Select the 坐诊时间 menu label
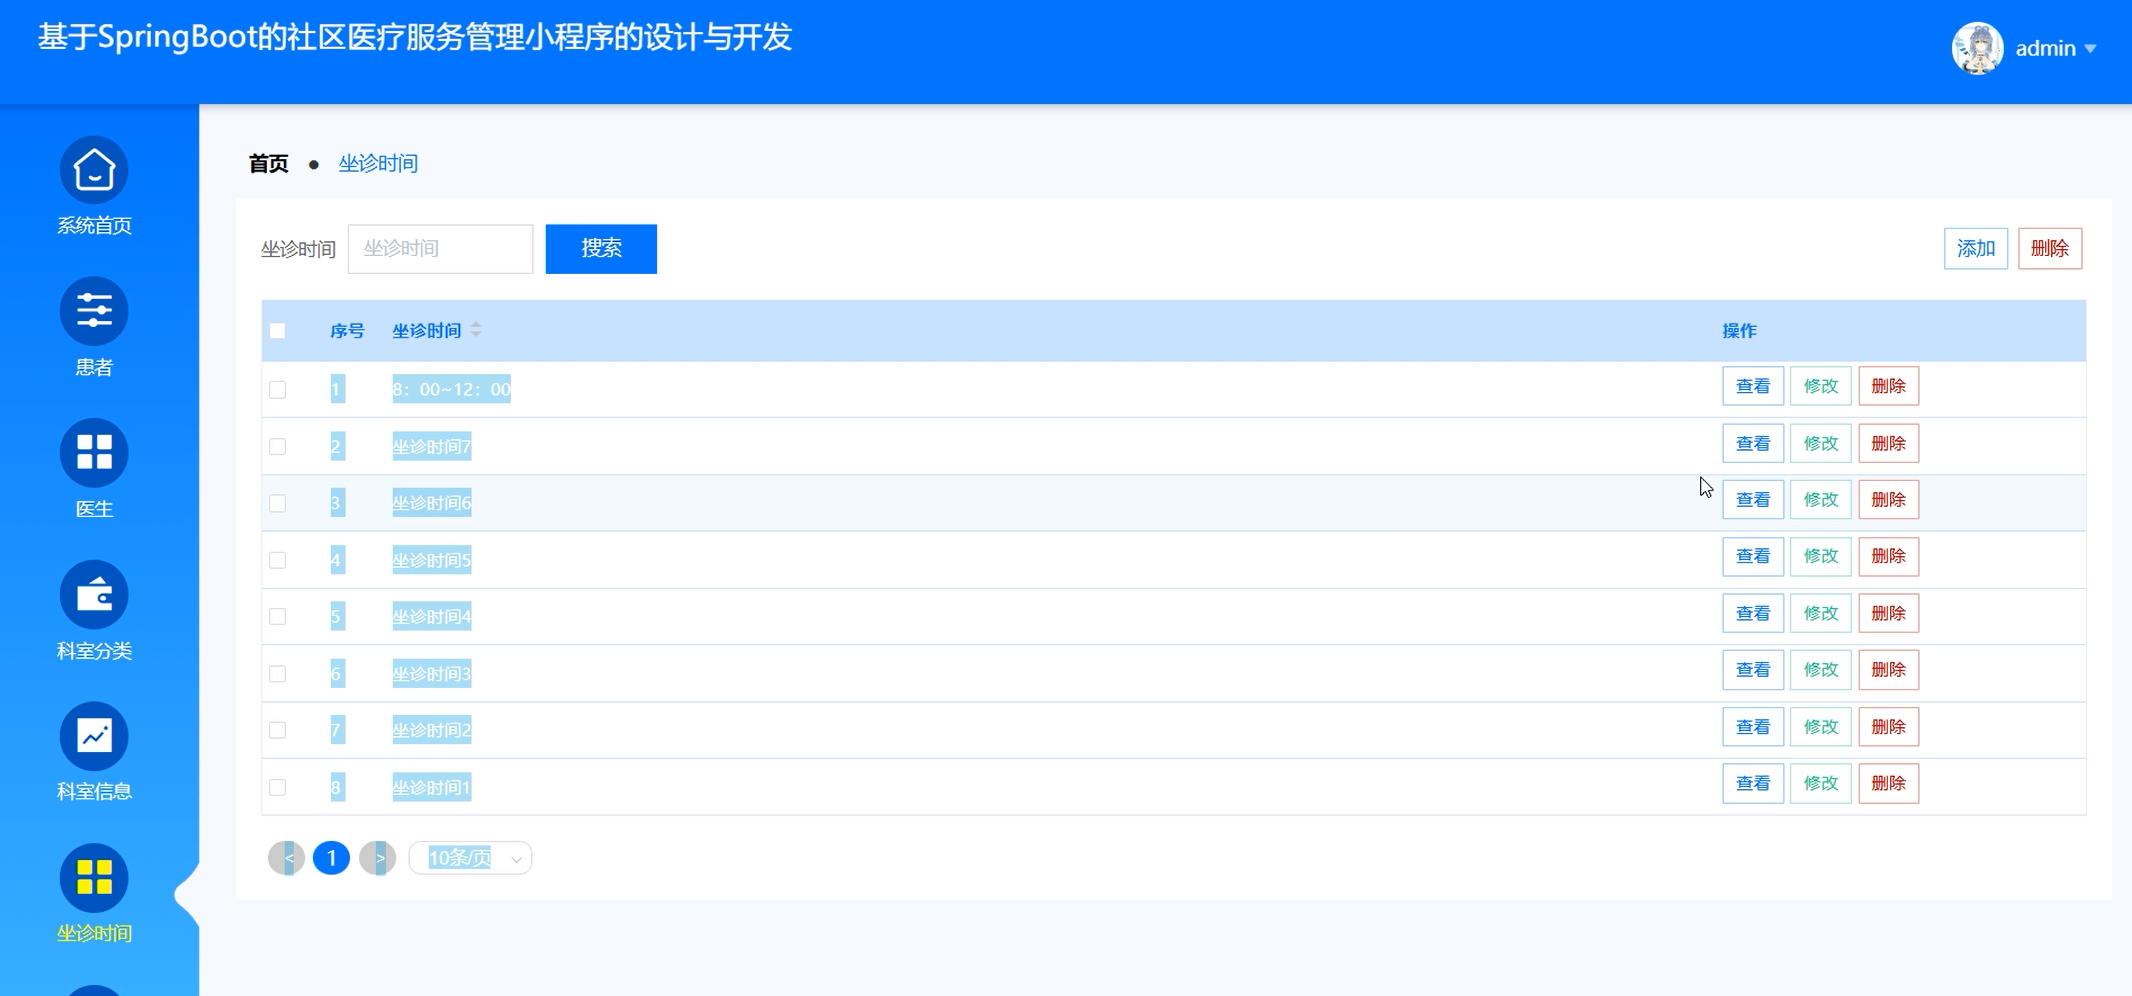 tap(94, 933)
